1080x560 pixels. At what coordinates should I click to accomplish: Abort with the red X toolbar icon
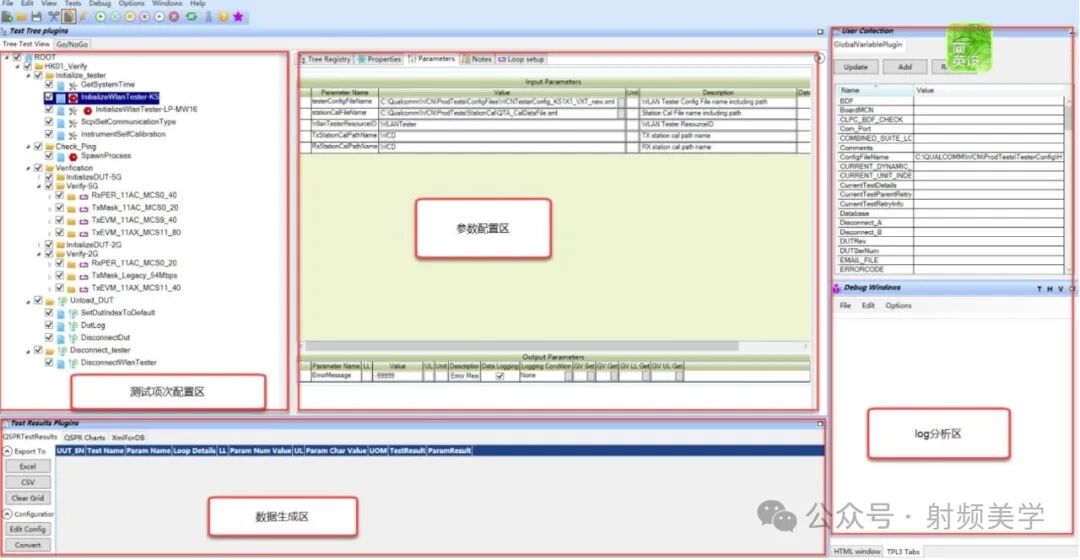click(174, 17)
